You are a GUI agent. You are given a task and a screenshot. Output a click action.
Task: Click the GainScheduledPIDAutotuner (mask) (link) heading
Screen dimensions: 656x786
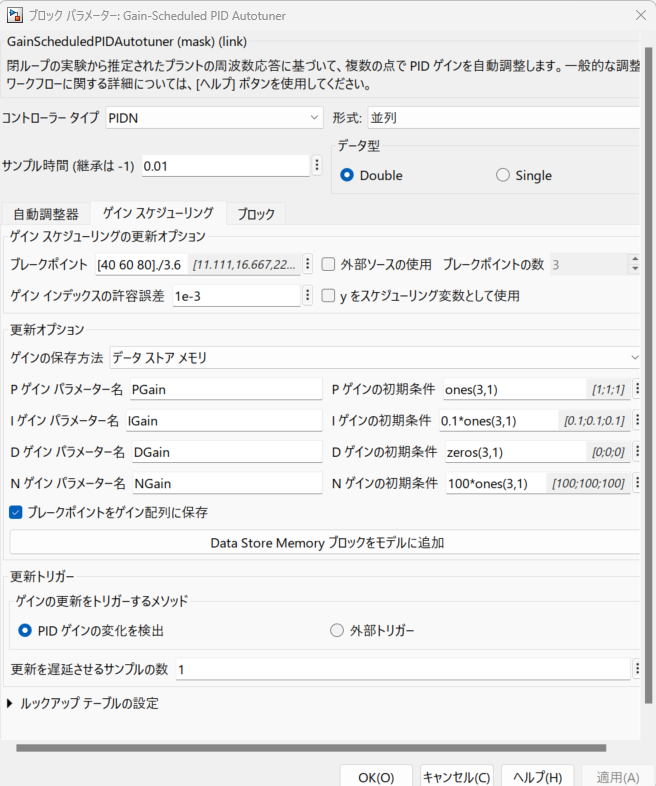[x=127, y=41]
